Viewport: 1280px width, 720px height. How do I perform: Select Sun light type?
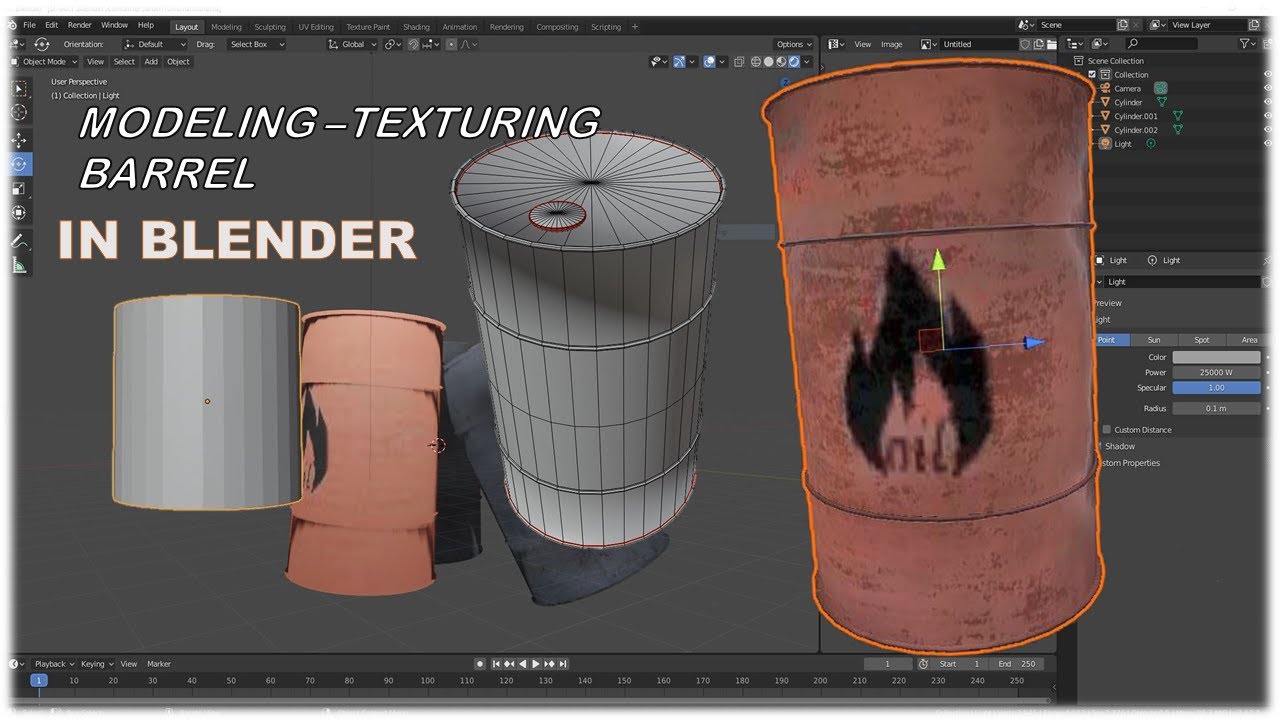point(1154,340)
